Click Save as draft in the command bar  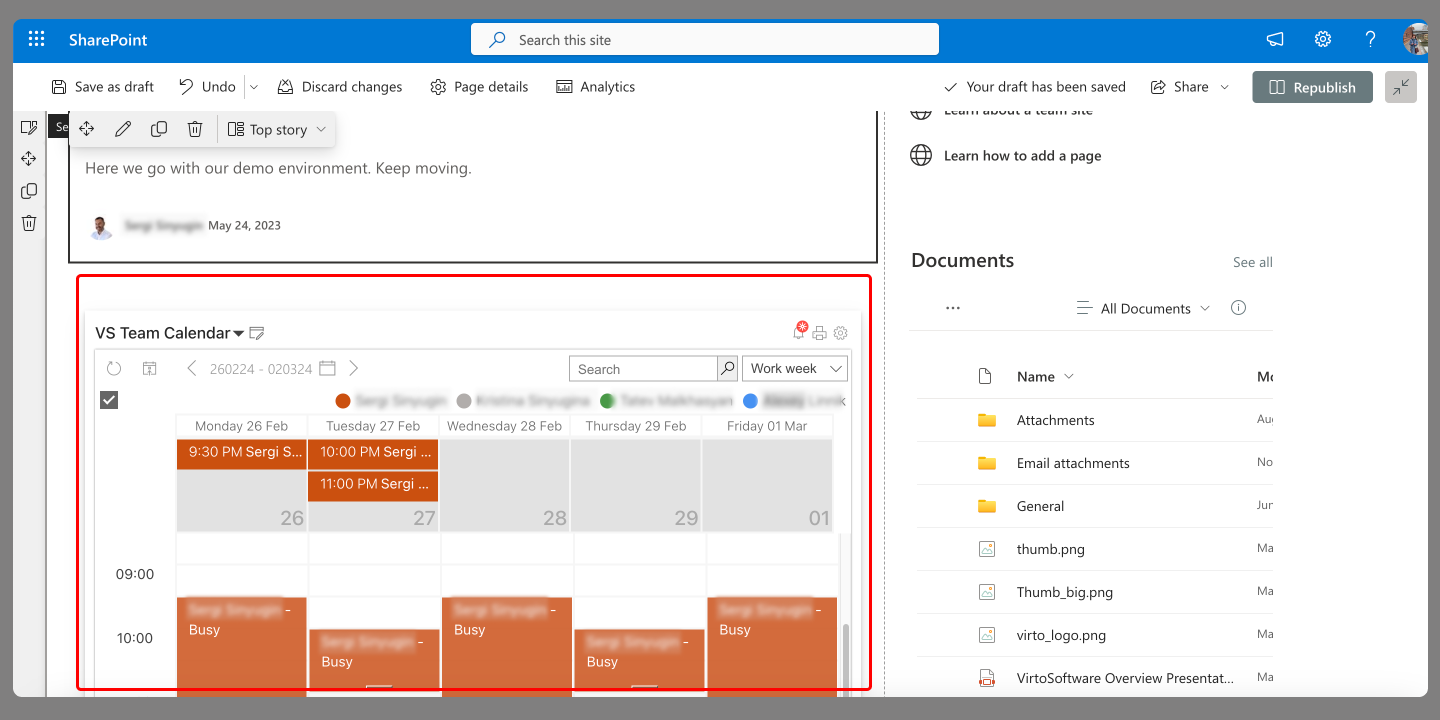click(x=102, y=87)
